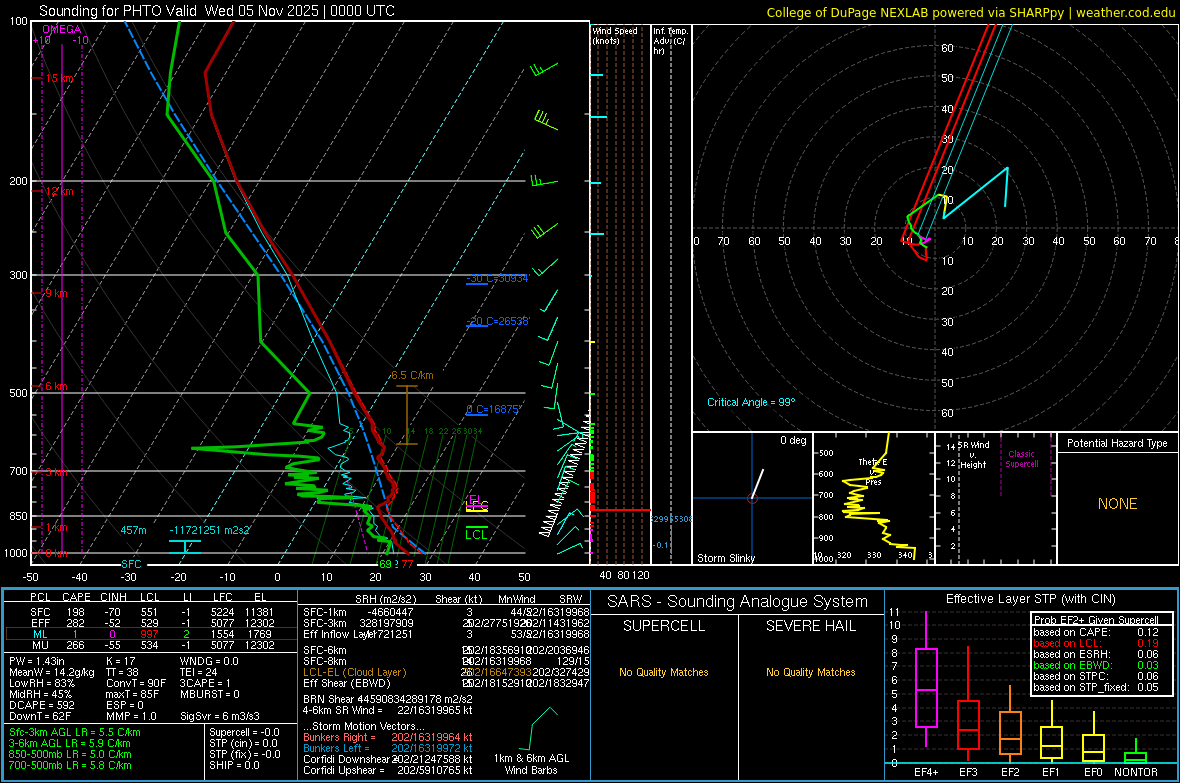Click the 'Critical Angle = 99°' text
1180x783 pixels.
click(x=751, y=402)
